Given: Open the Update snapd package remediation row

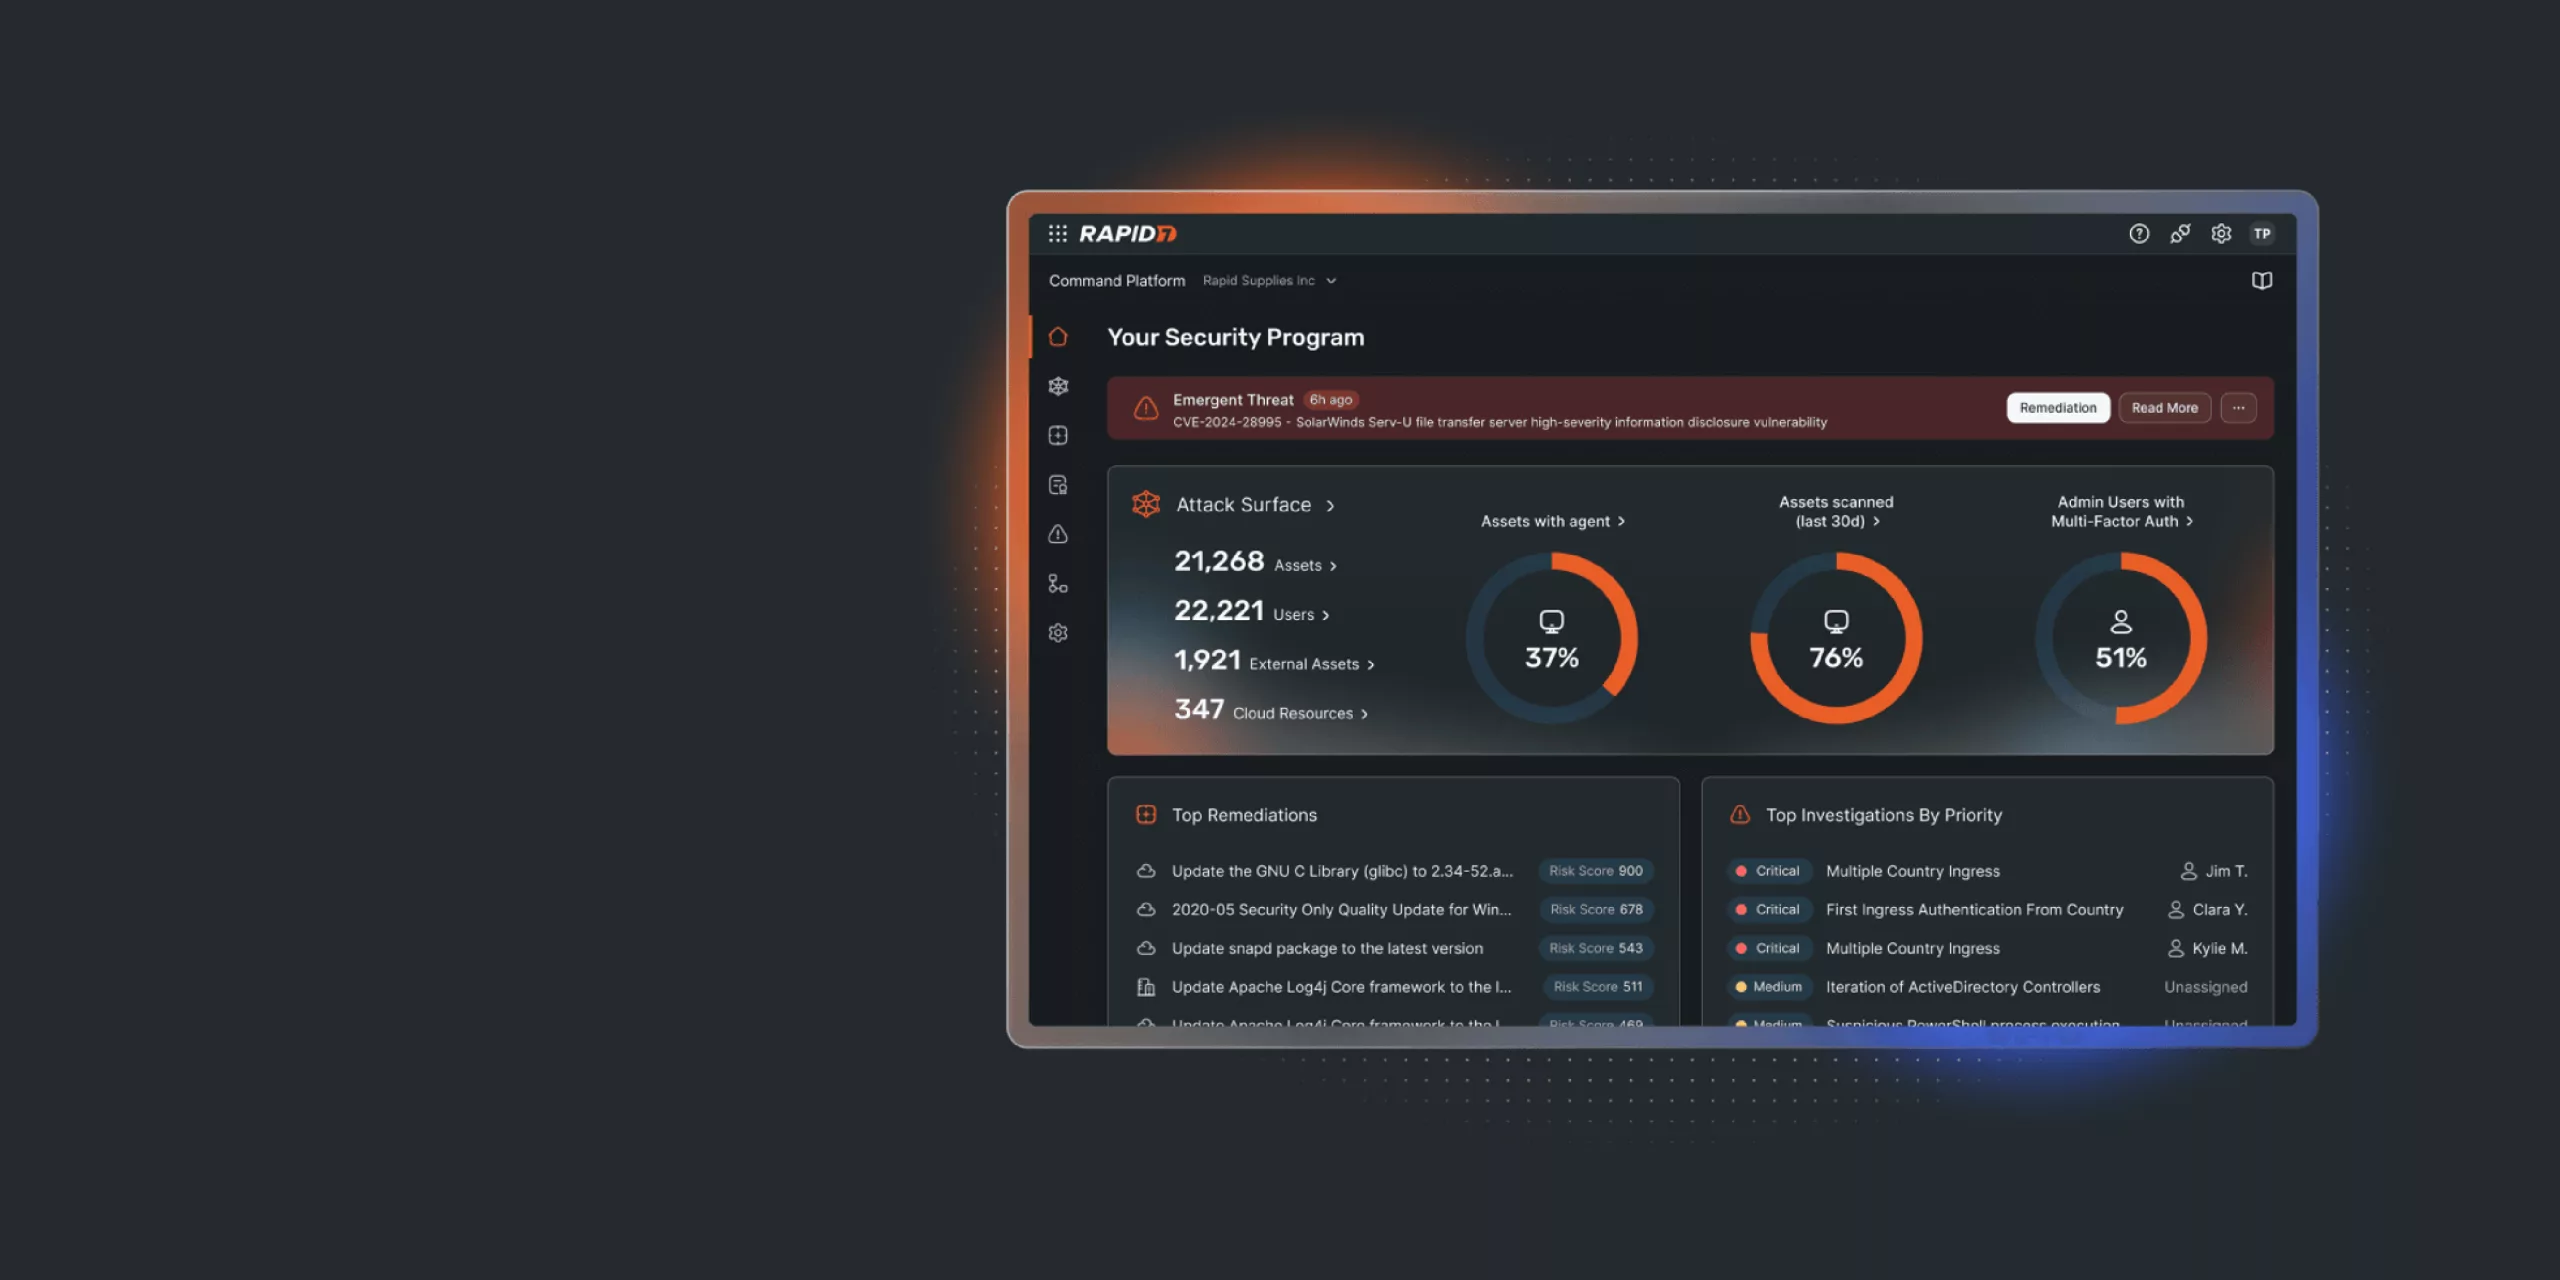Looking at the screenshot, I should click(x=1327, y=948).
